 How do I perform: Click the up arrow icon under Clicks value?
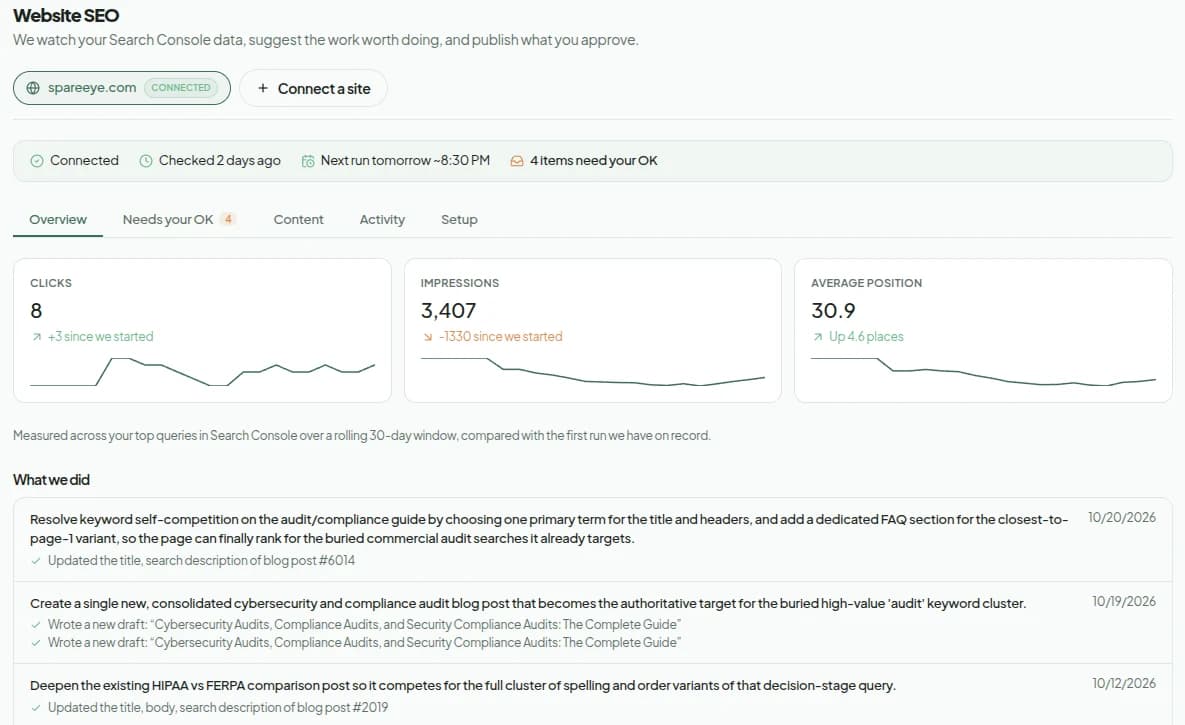[x=36, y=337]
